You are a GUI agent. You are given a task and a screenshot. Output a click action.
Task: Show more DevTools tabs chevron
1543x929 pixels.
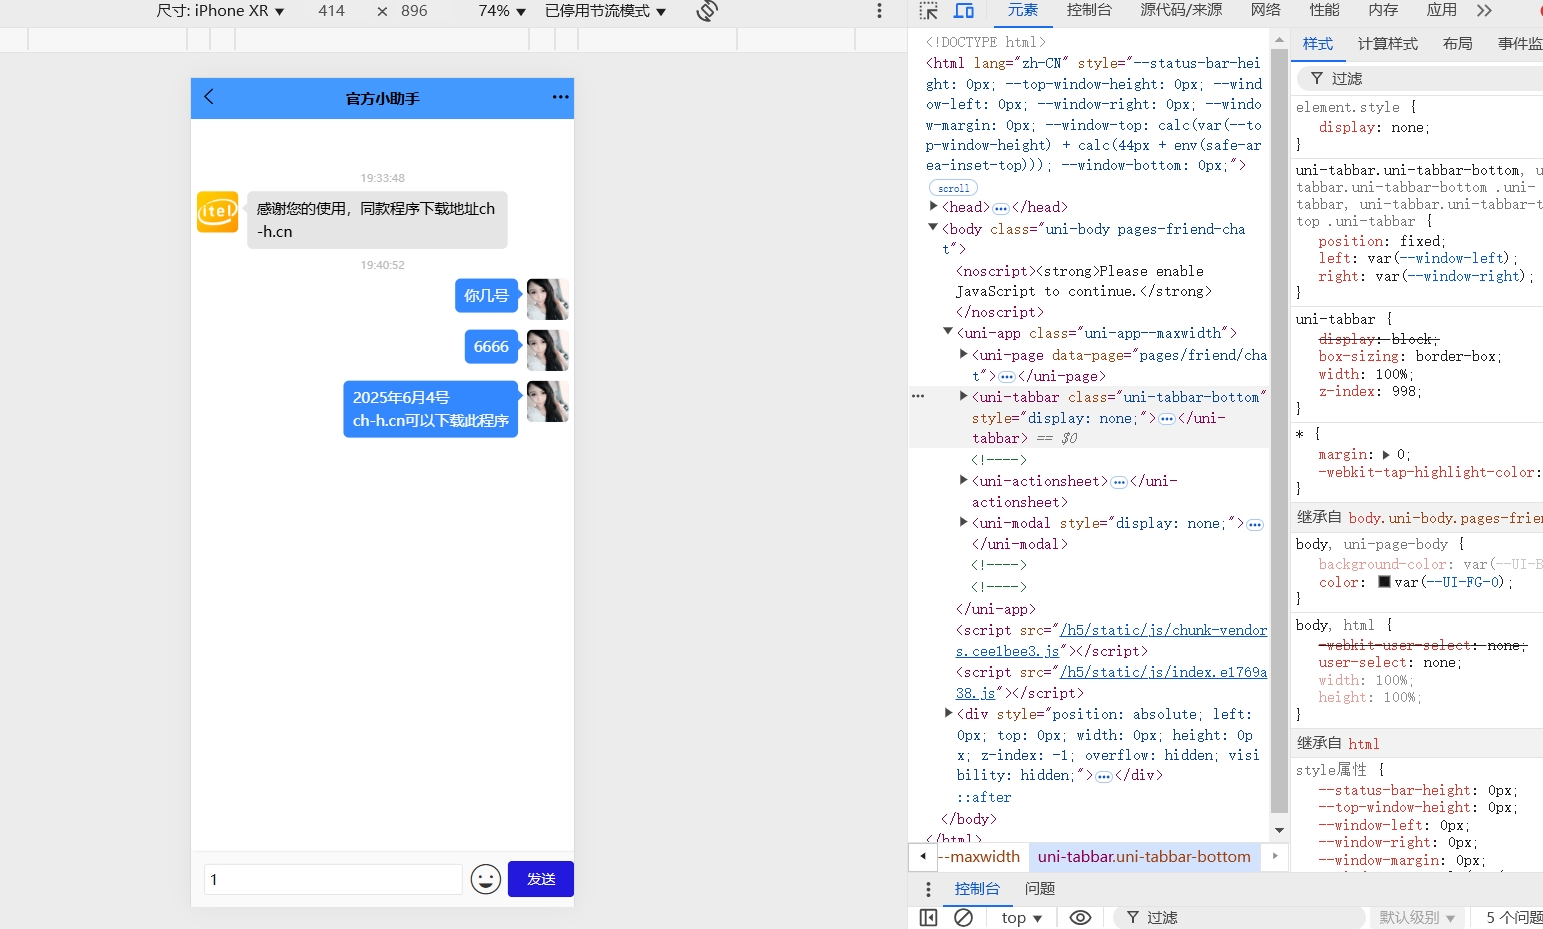click(1485, 11)
